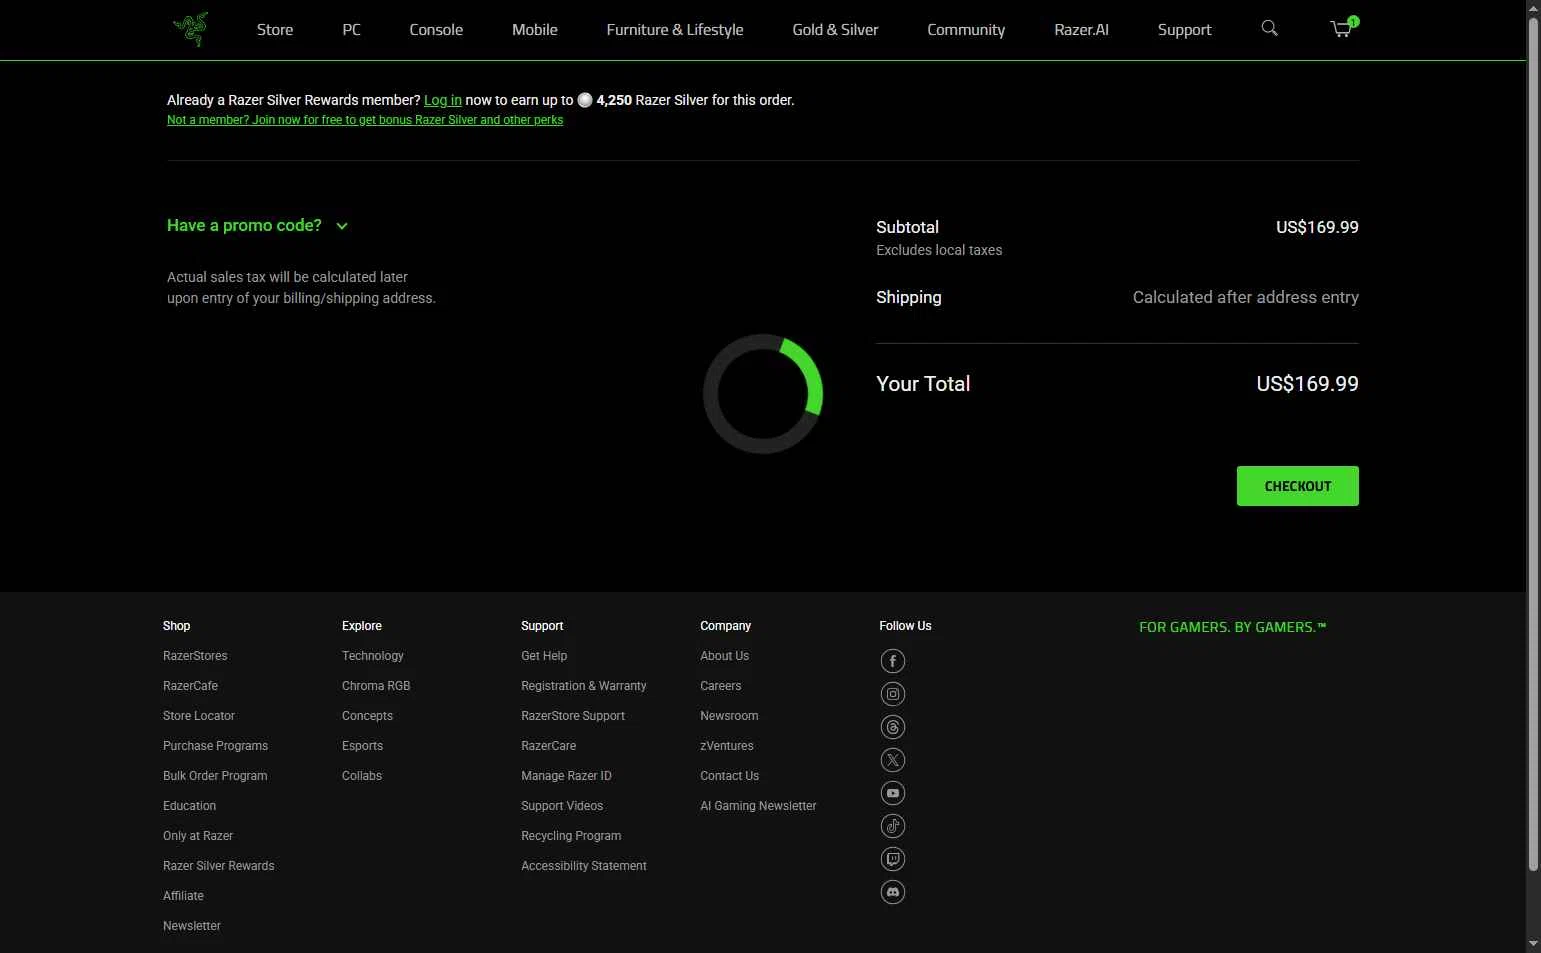Open RazerCare footer link
The image size is (1541, 953).
(x=548, y=746)
